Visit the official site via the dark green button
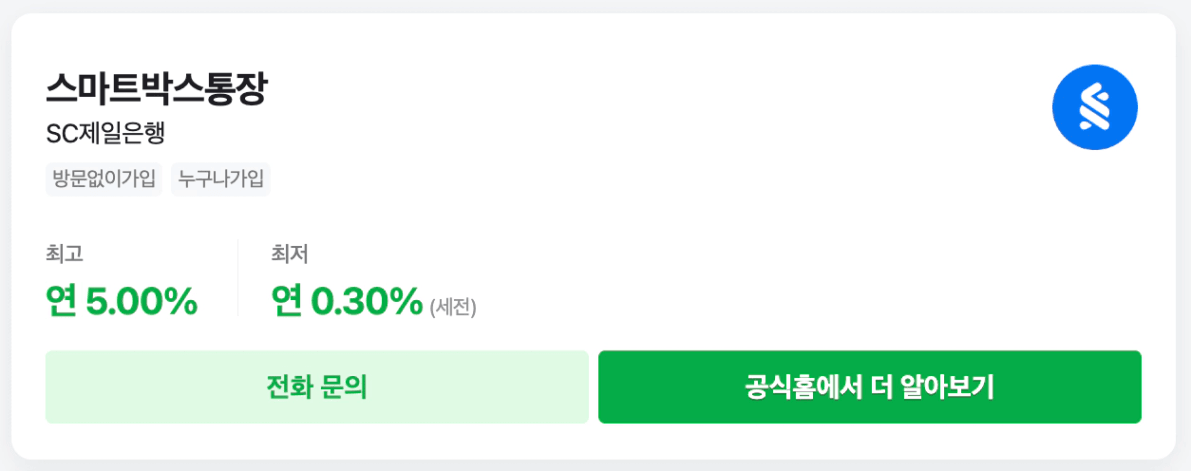The height and width of the screenshot is (471, 1191). [869, 387]
